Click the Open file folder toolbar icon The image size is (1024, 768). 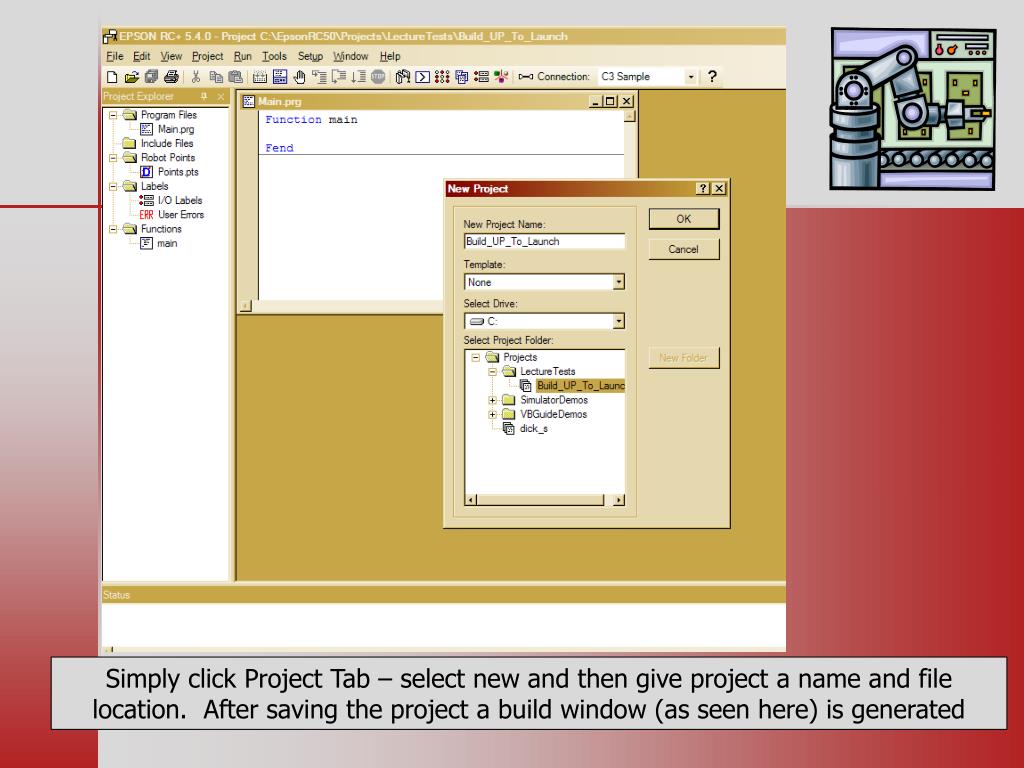coord(131,77)
